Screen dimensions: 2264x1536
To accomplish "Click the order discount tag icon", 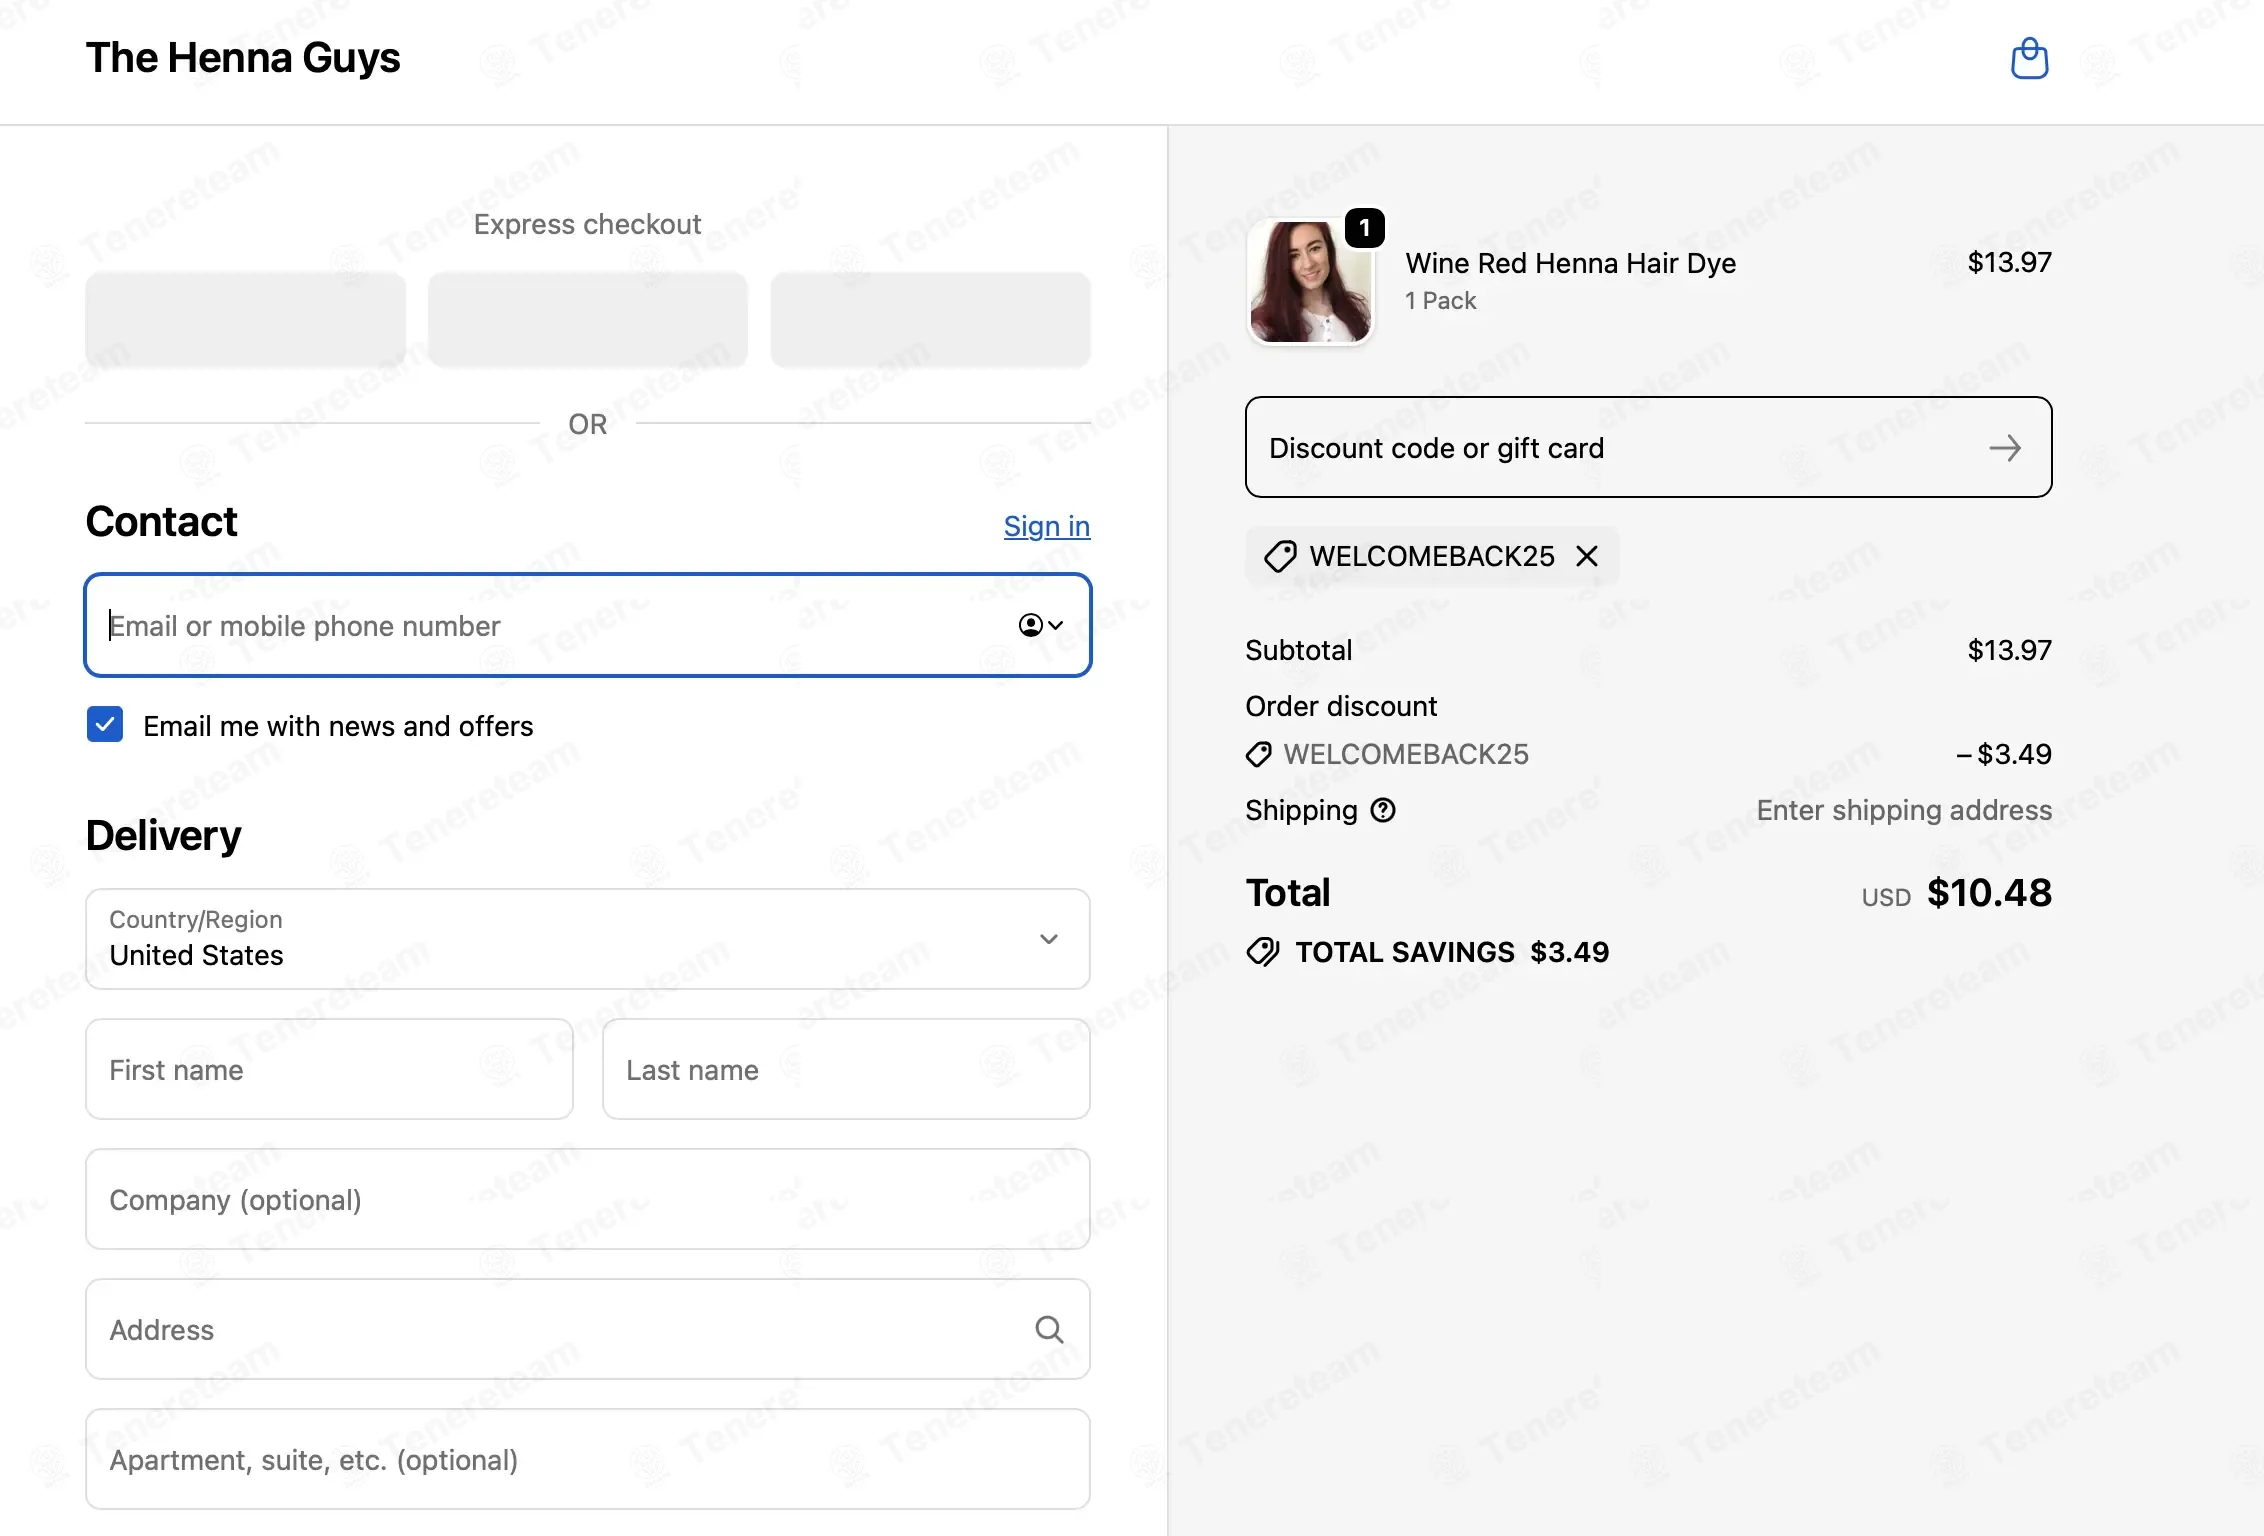I will point(1259,754).
